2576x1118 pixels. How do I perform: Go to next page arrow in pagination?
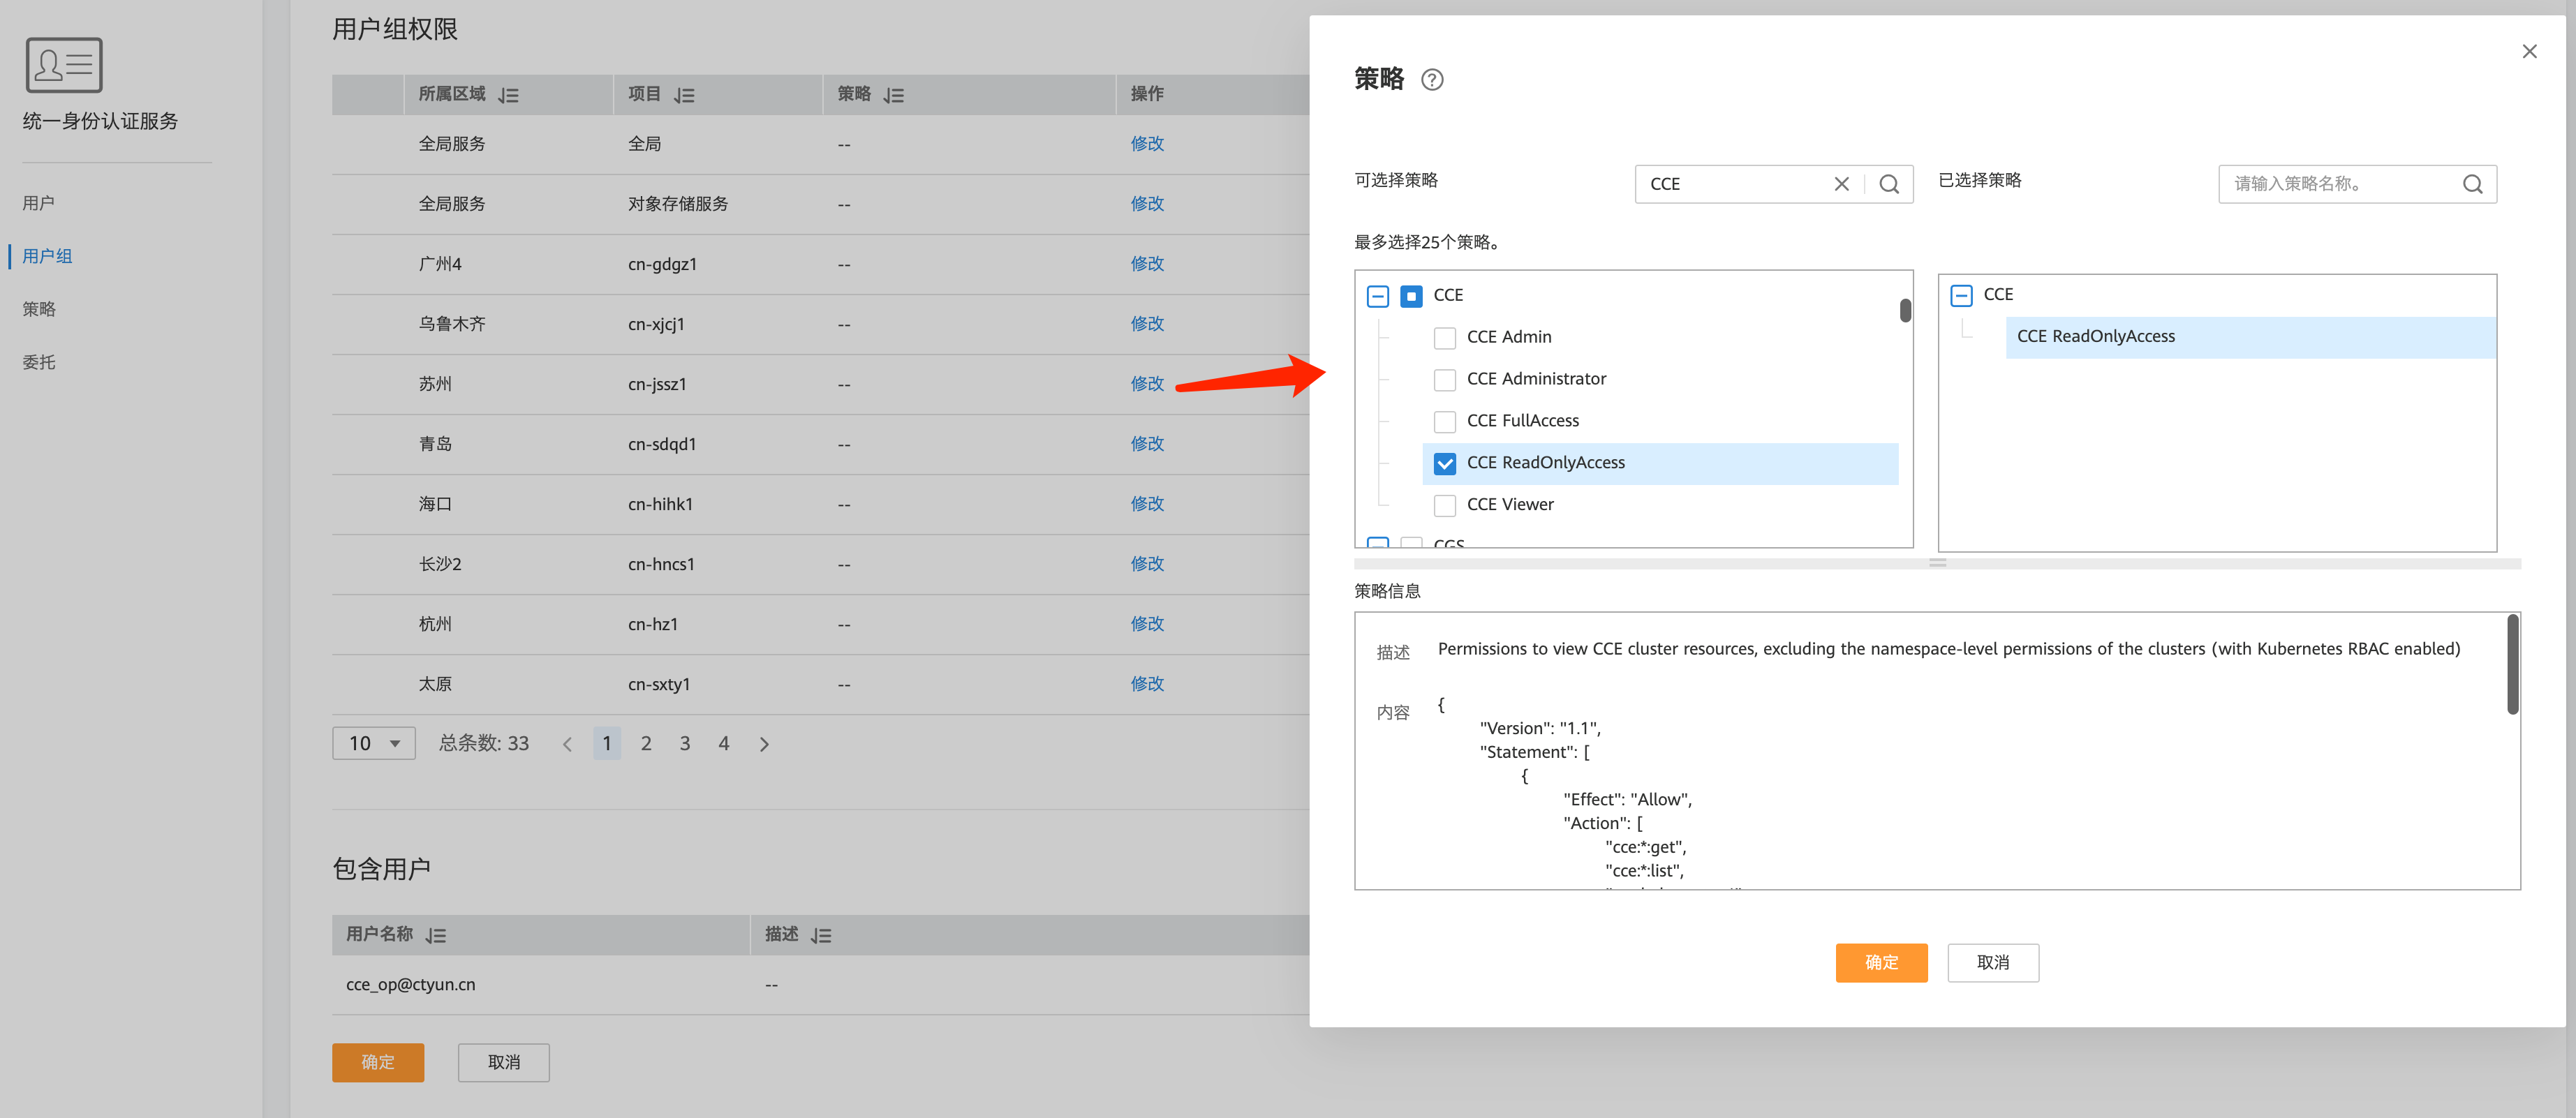click(x=764, y=744)
